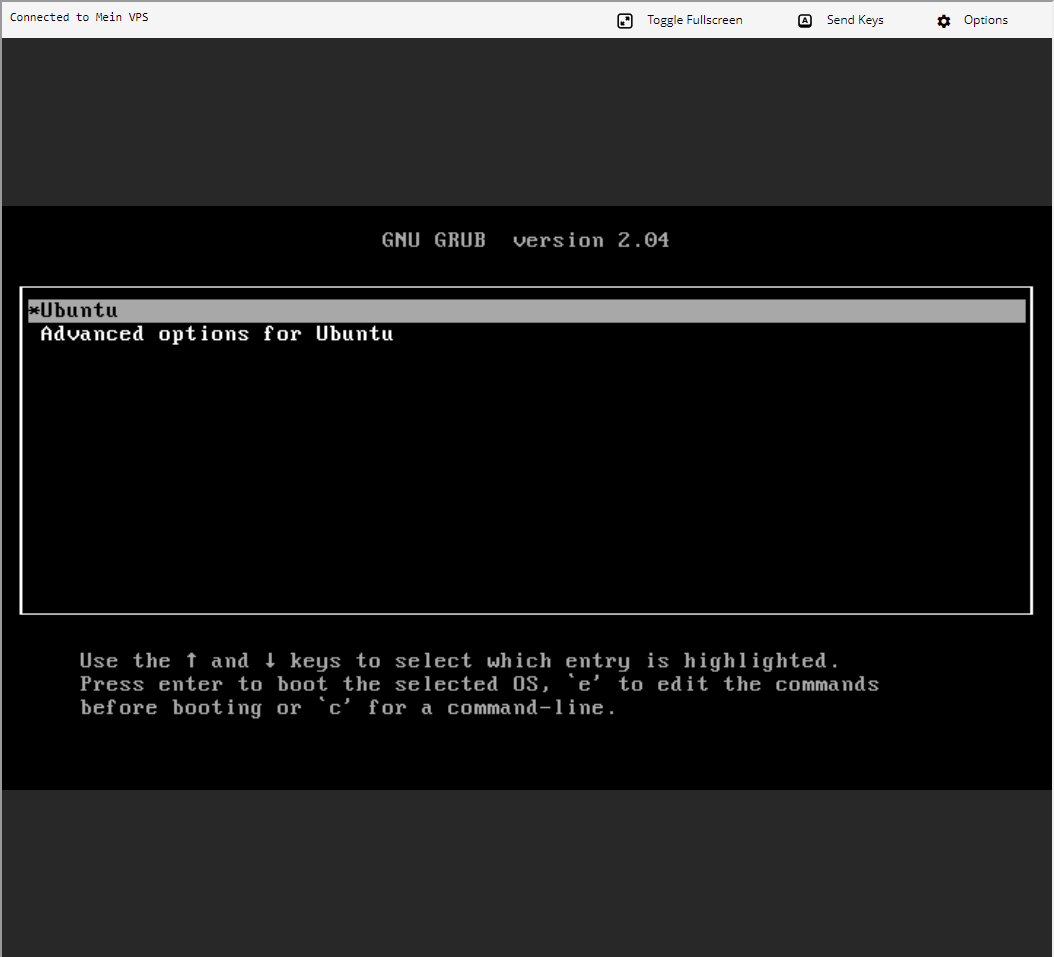Open the Send Keys menu label

pyautogui.click(x=854, y=20)
